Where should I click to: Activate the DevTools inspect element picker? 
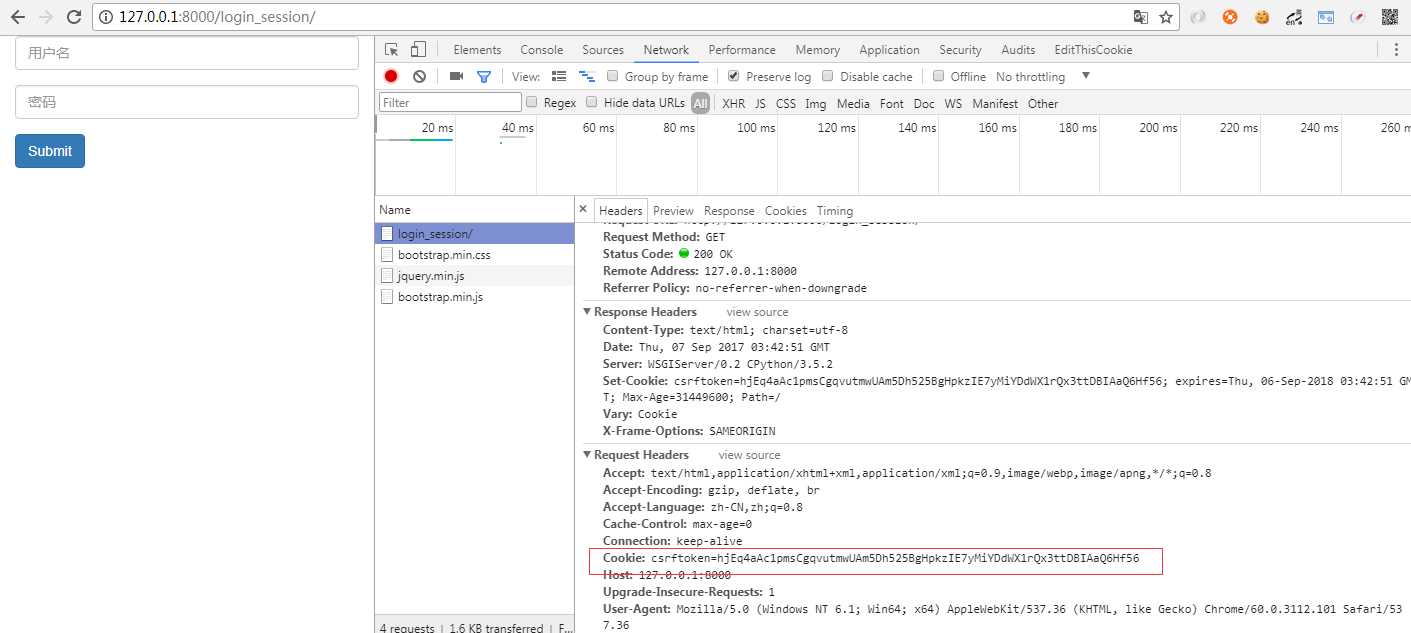click(391, 50)
